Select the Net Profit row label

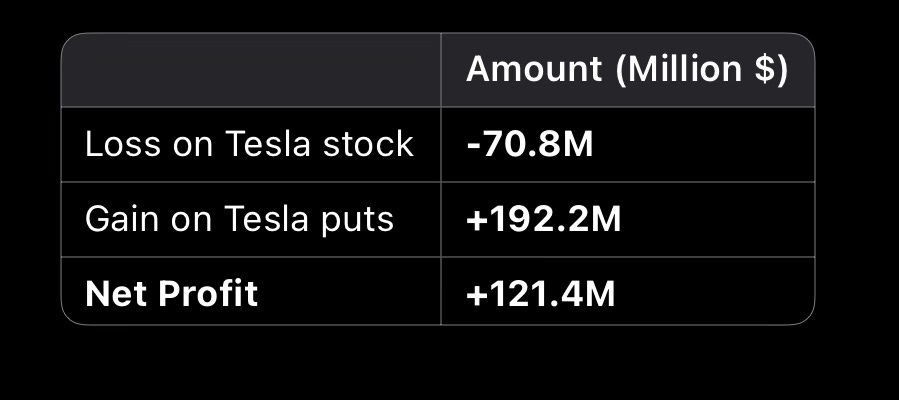coord(171,294)
